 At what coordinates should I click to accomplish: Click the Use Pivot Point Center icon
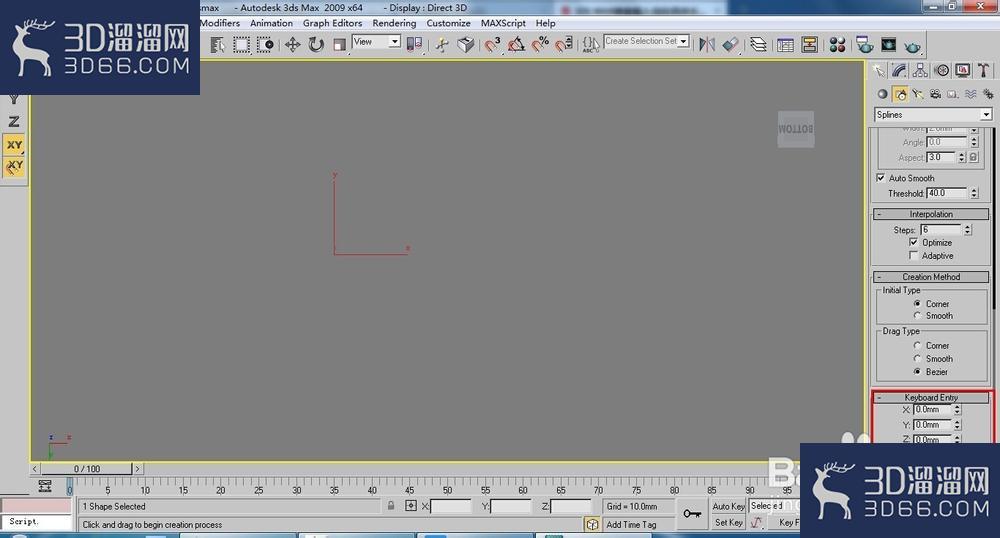pos(414,45)
